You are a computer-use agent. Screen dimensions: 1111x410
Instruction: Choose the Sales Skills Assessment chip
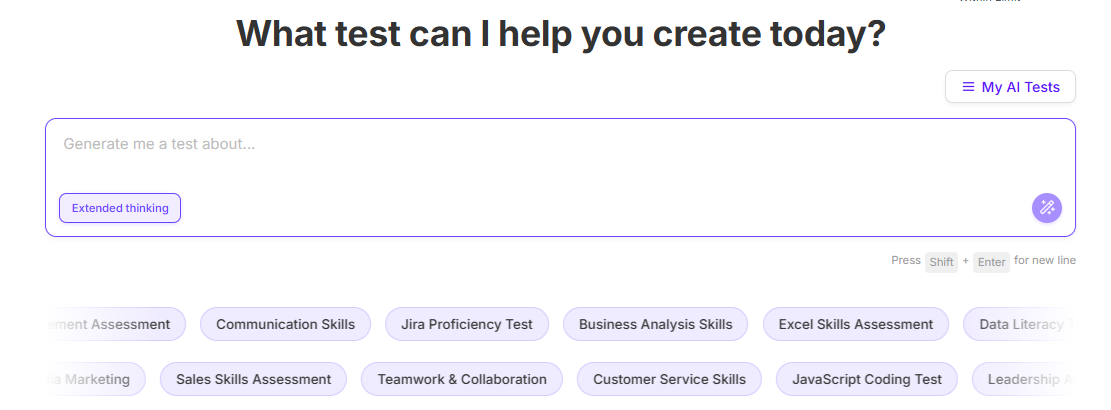click(x=253, y=379)
